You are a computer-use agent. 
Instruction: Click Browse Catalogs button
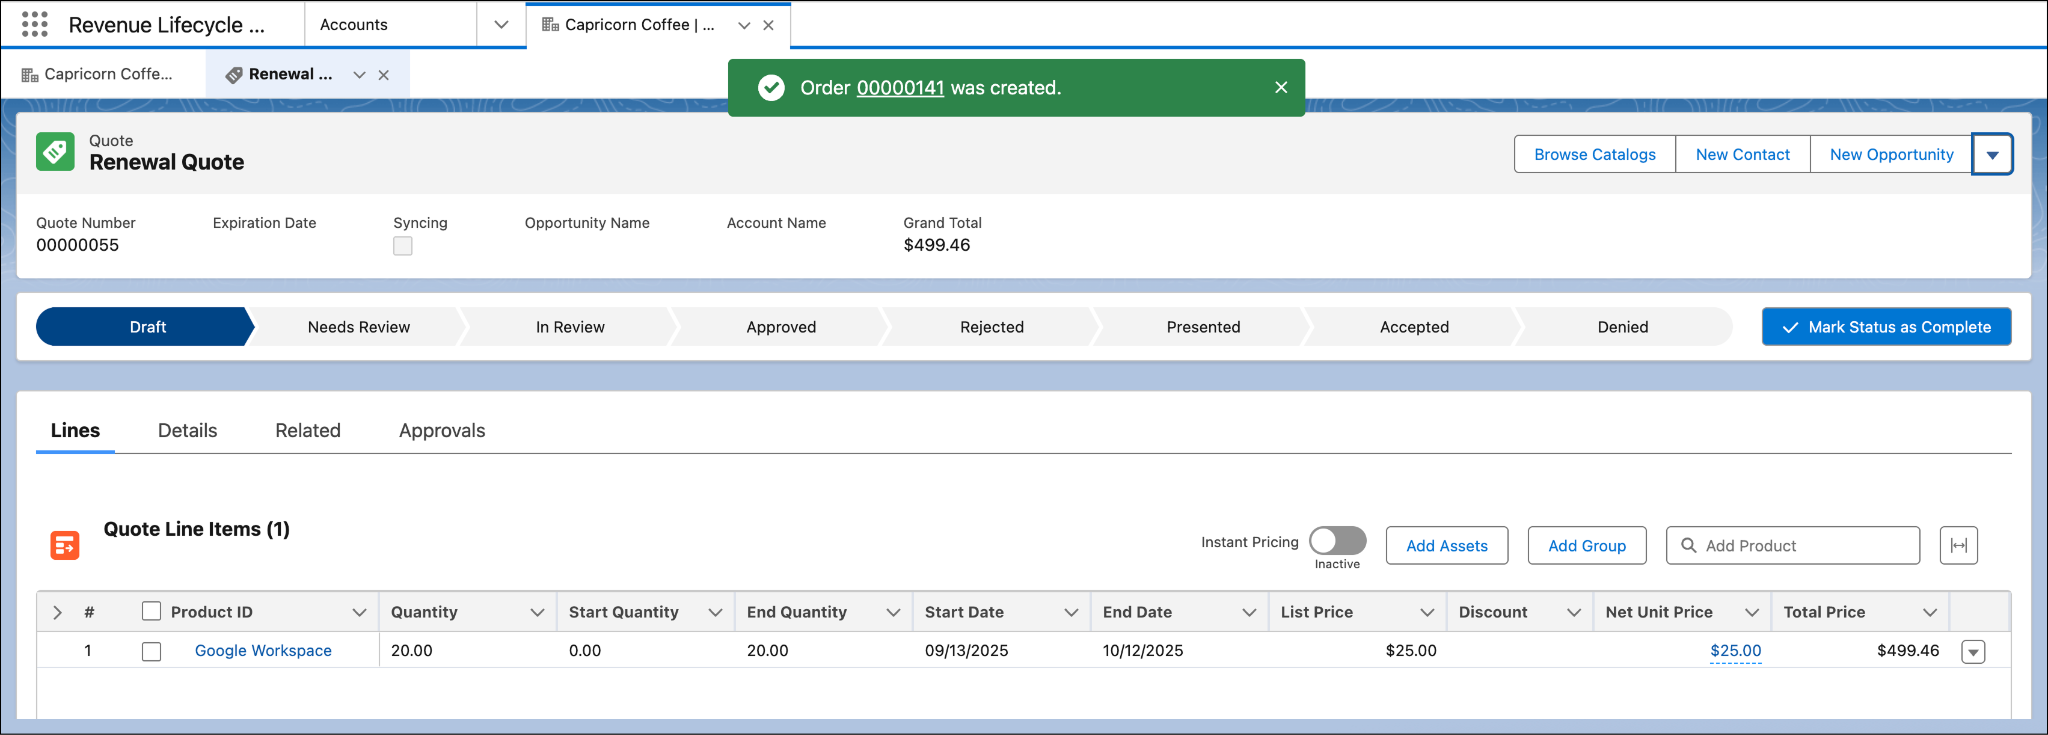pyautogui.click(x=1595, y=154)
